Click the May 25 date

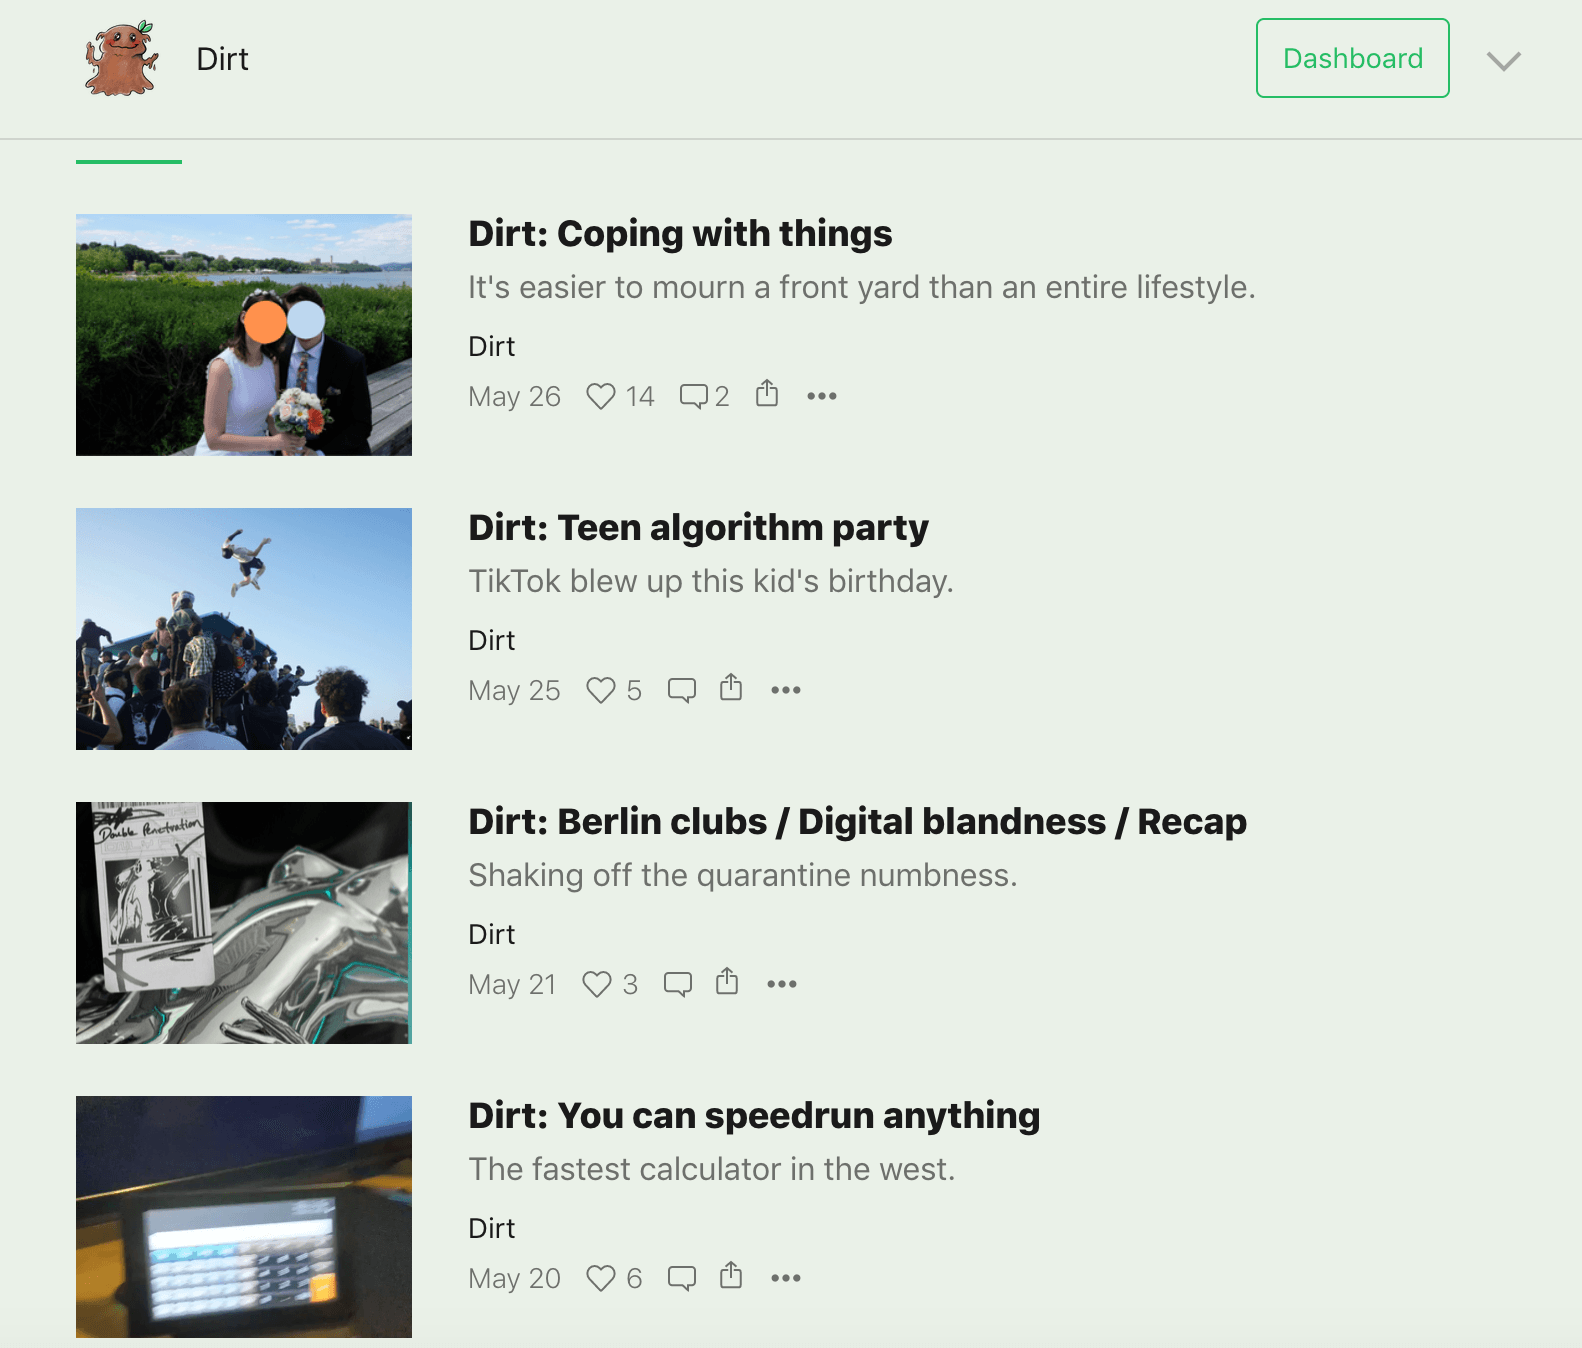click(x=514, y=691)
